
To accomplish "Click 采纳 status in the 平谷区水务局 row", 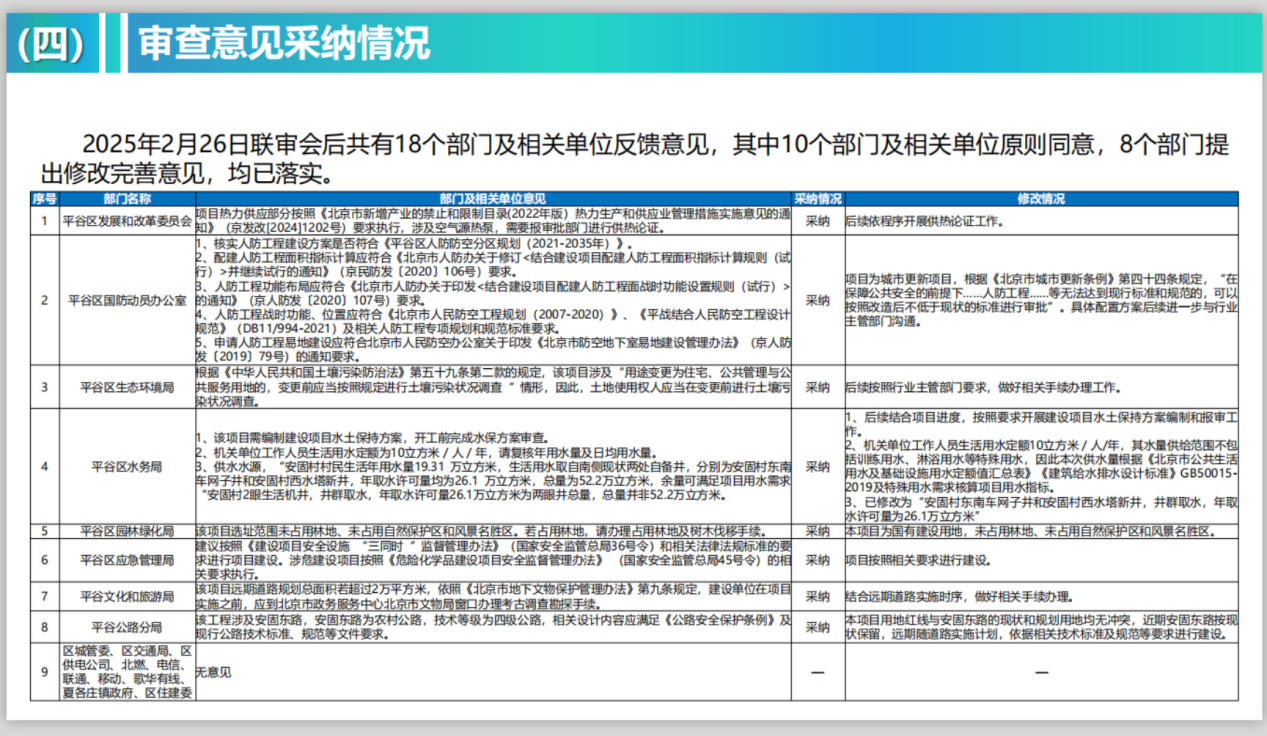I will (x=817, y=466).
